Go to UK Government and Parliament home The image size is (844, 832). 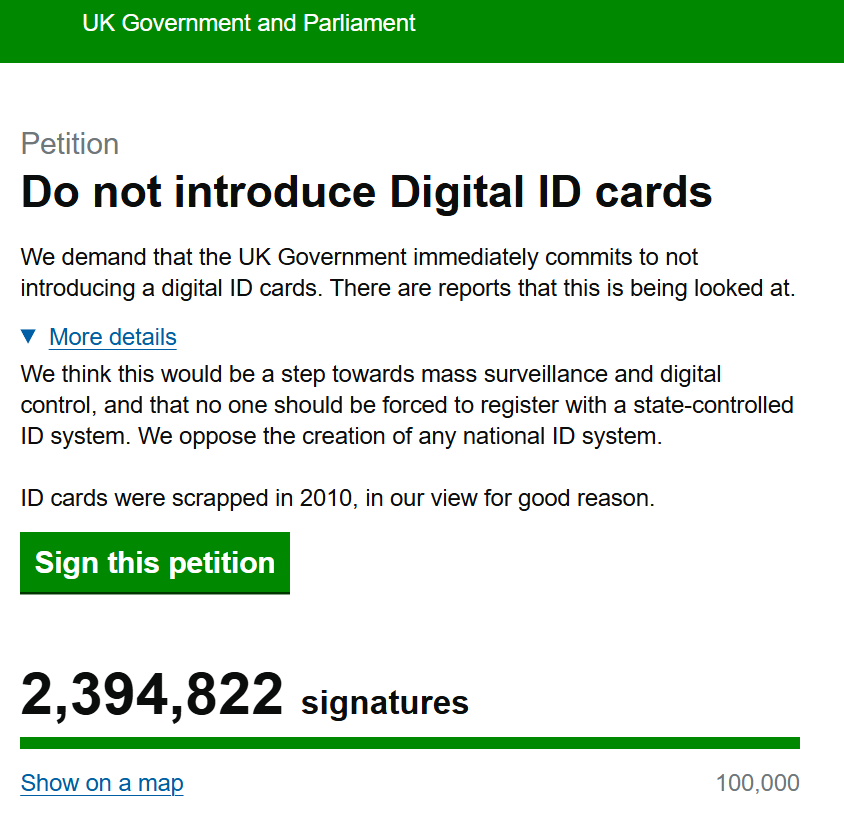[x=249, y=23]
